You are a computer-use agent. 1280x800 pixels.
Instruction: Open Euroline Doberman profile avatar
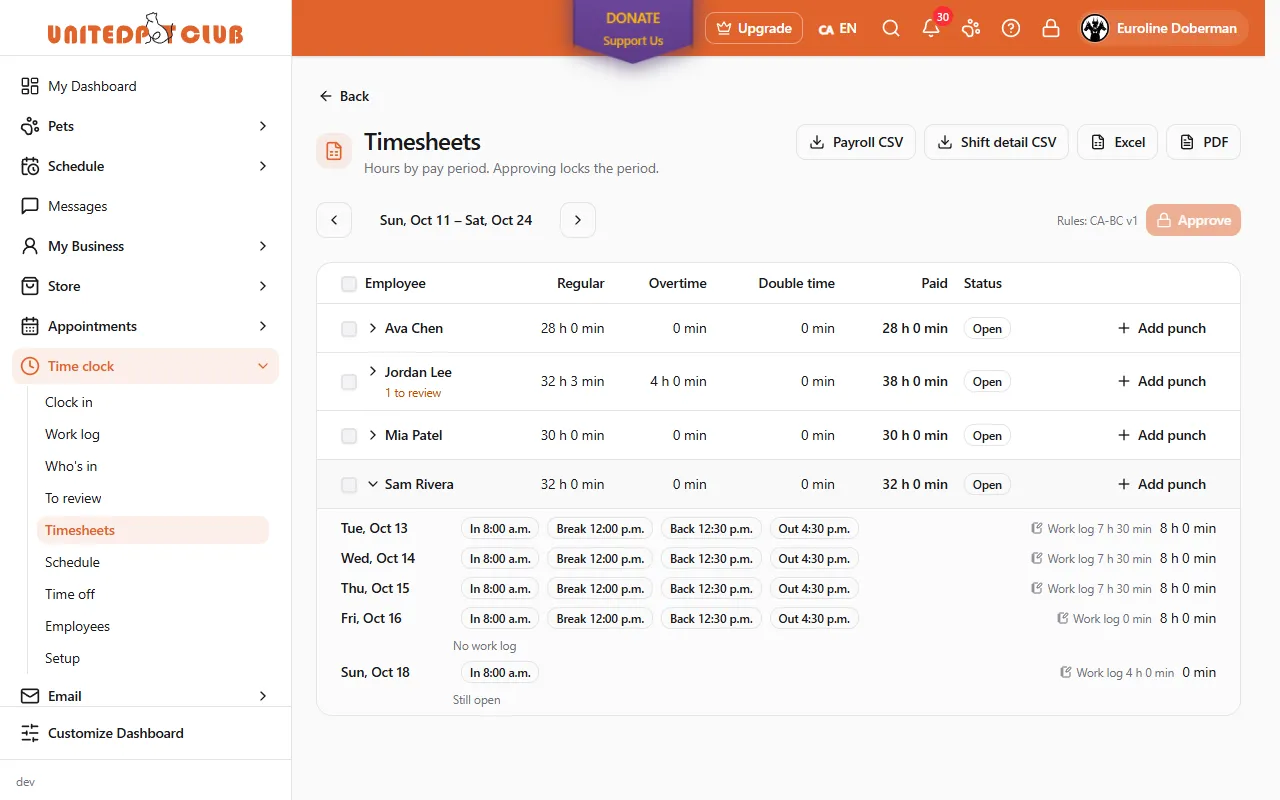point(1095,28)
